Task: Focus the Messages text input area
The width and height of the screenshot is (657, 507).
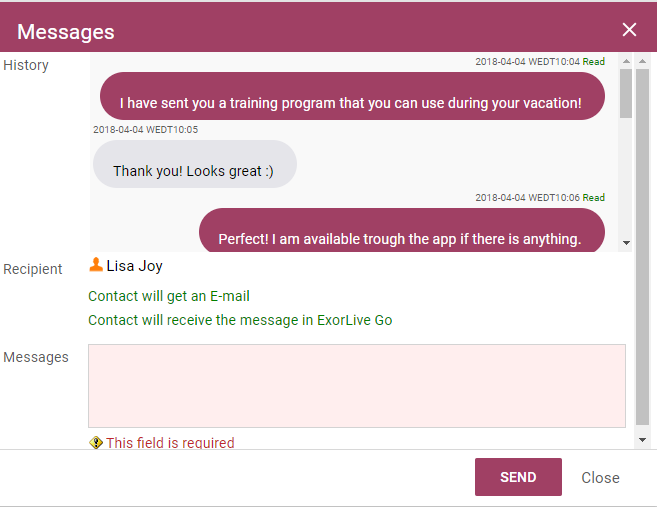Action: pyautogui.click(x=357, y=386)
